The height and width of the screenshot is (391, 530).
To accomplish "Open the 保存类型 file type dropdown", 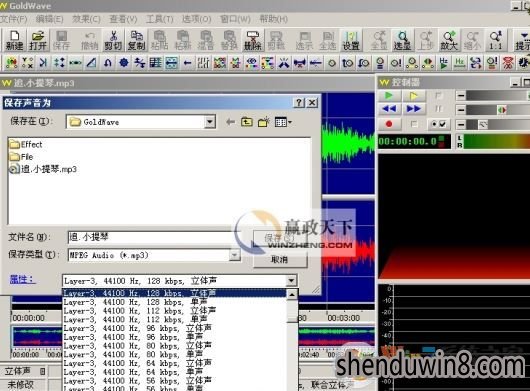I will click(234, 255).
